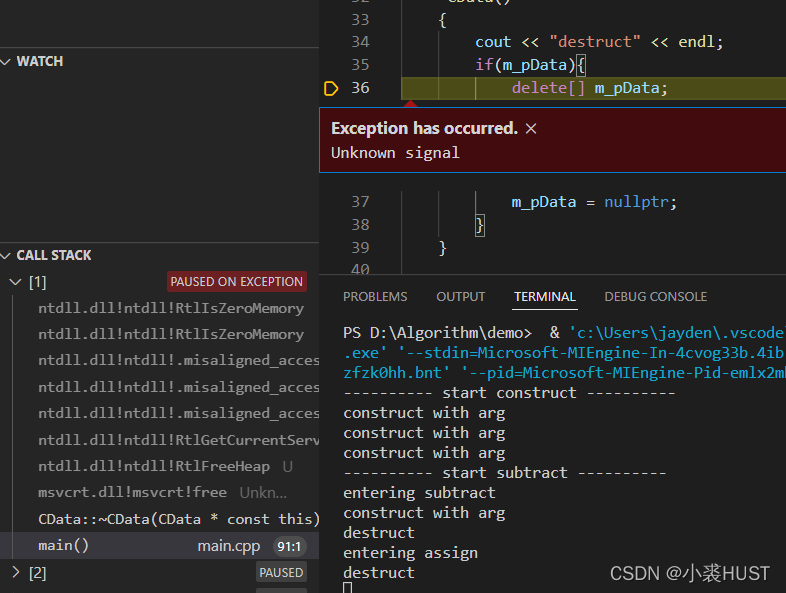Viewport: 786px width, 593px height.
Task: Select the topmost RtlIsZeroMemory stack frame
Action: (170, 308)
